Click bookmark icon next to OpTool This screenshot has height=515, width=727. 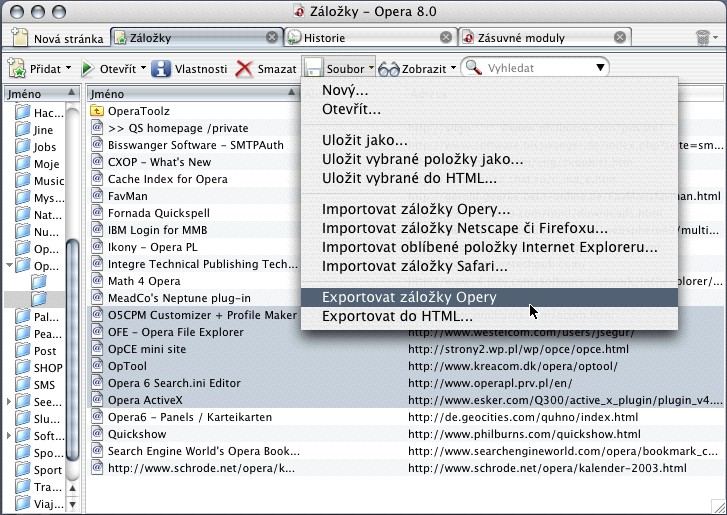click(x=97, y=366)
